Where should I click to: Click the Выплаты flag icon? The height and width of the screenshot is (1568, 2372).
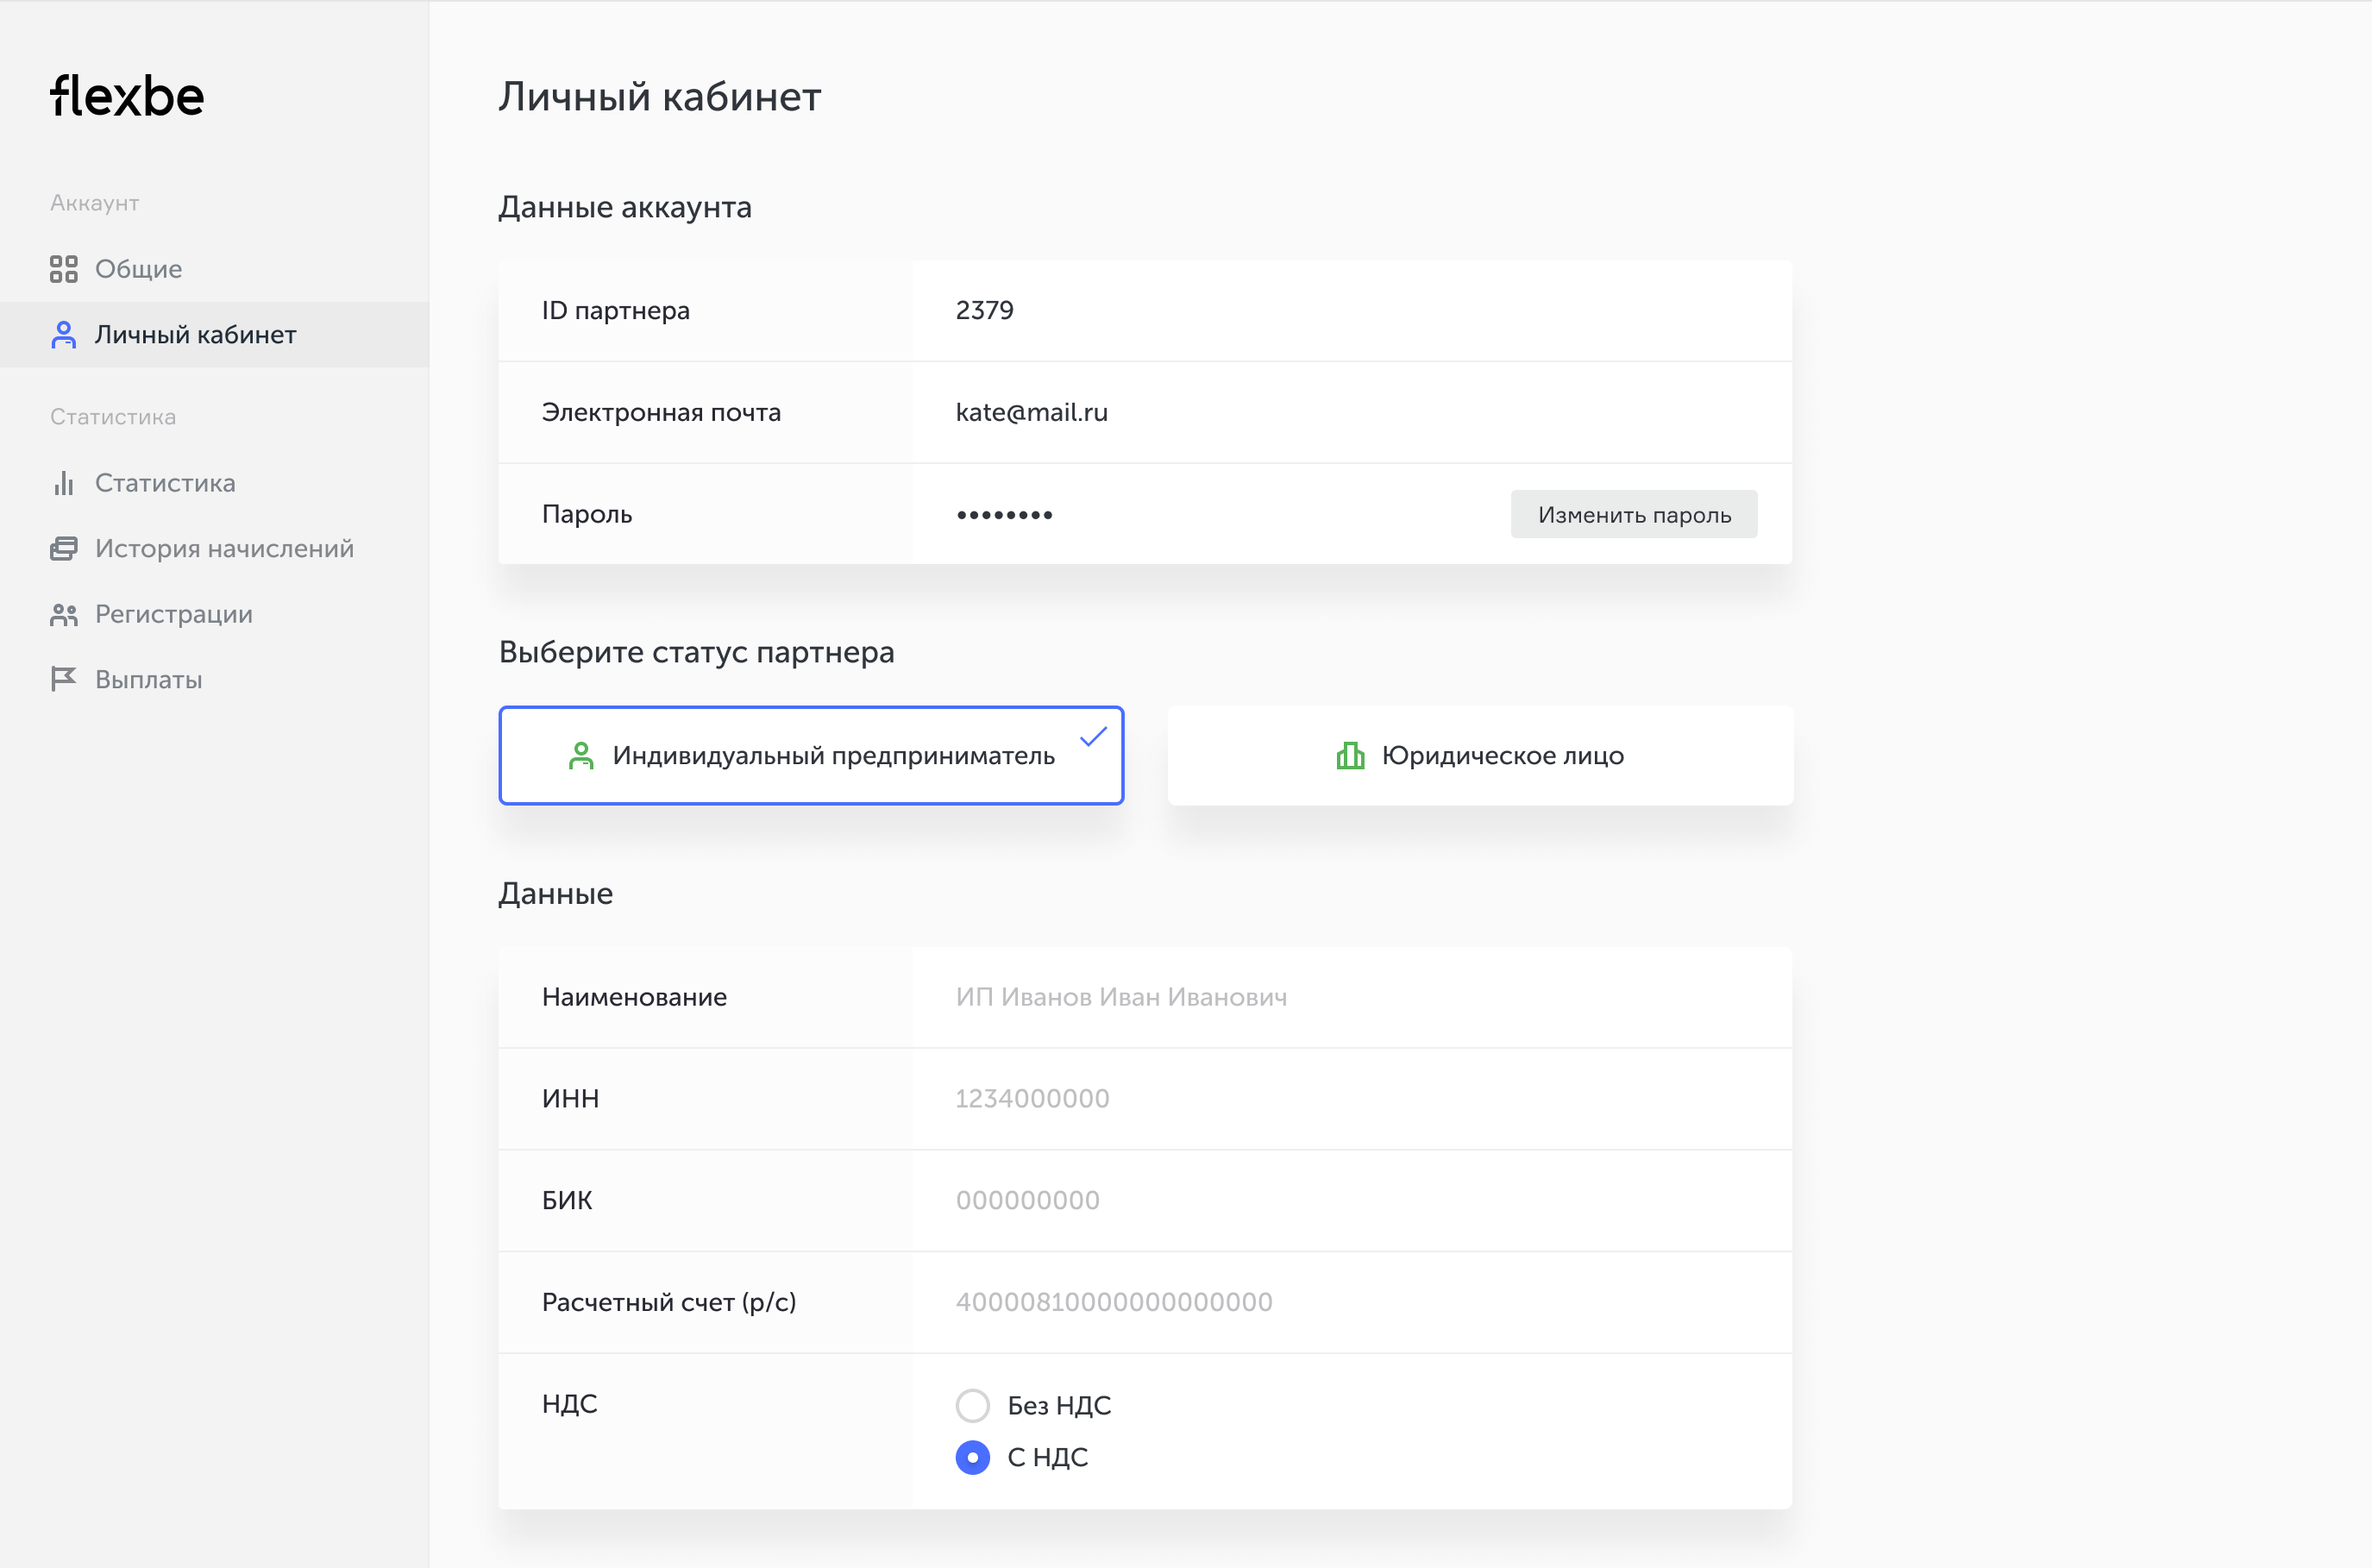[63, 680]
